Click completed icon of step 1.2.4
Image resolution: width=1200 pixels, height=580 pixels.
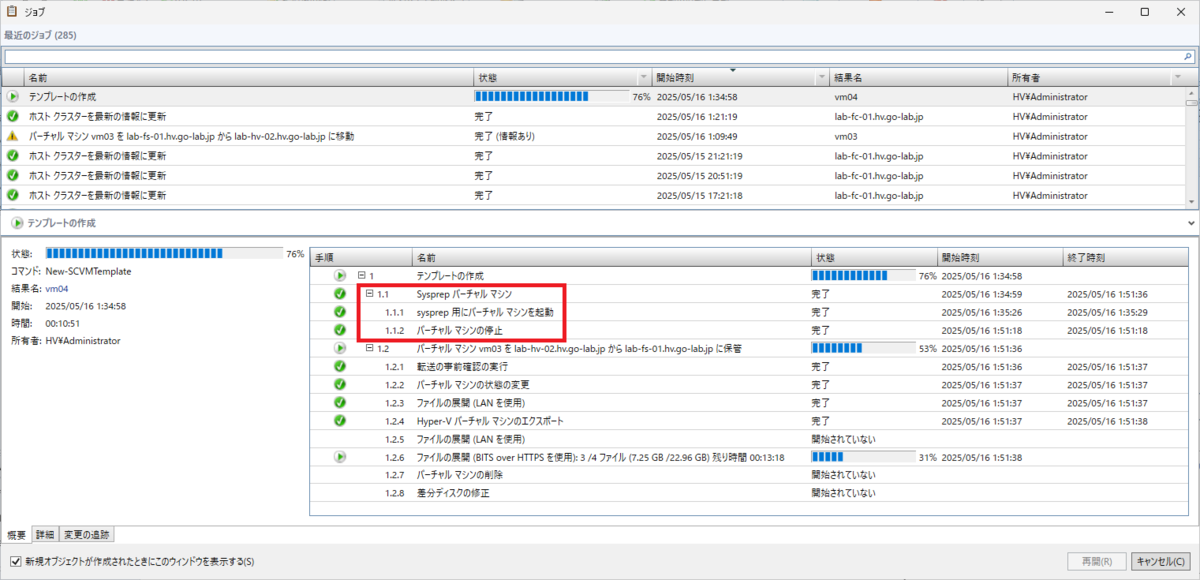[x=340, y=420]
